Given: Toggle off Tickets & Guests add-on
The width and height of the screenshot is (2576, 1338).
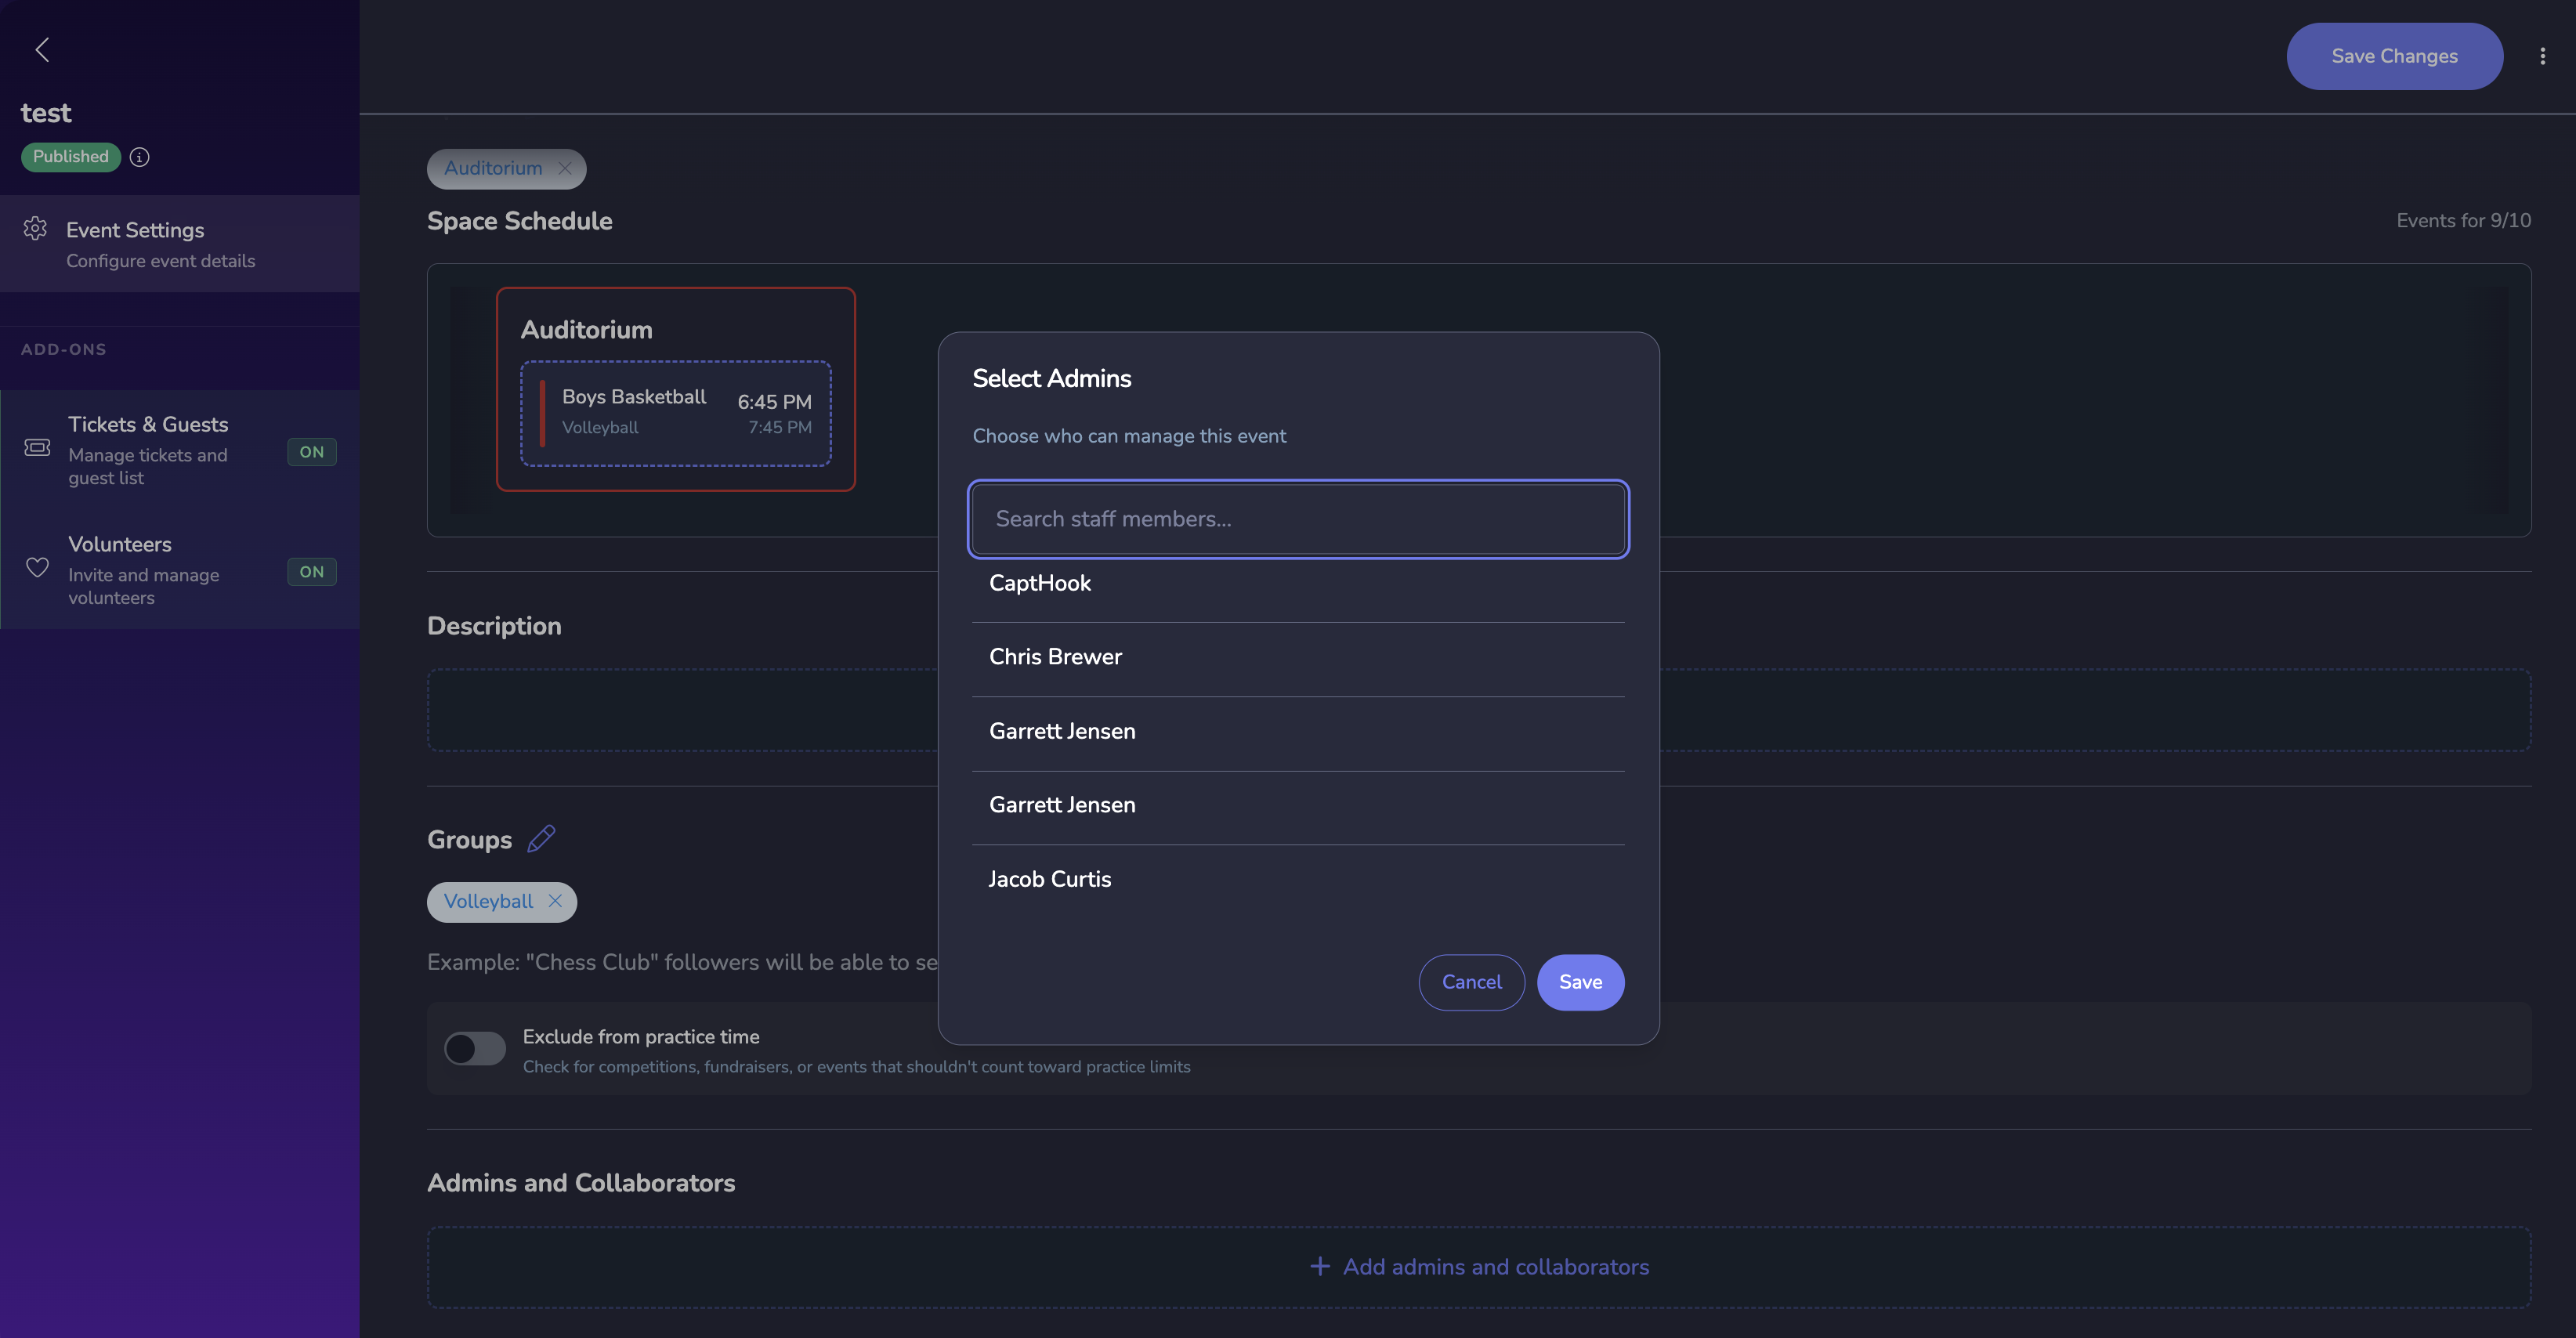Looking at the screenshot, I should 311,452.
